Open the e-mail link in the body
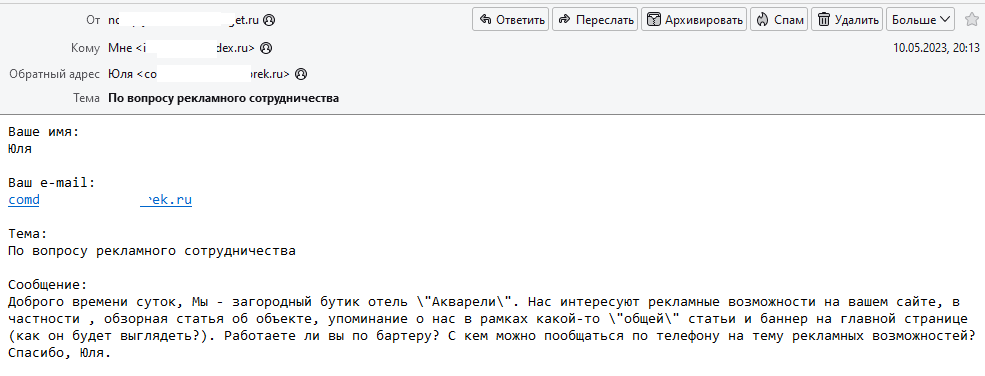 click(100, 200)
